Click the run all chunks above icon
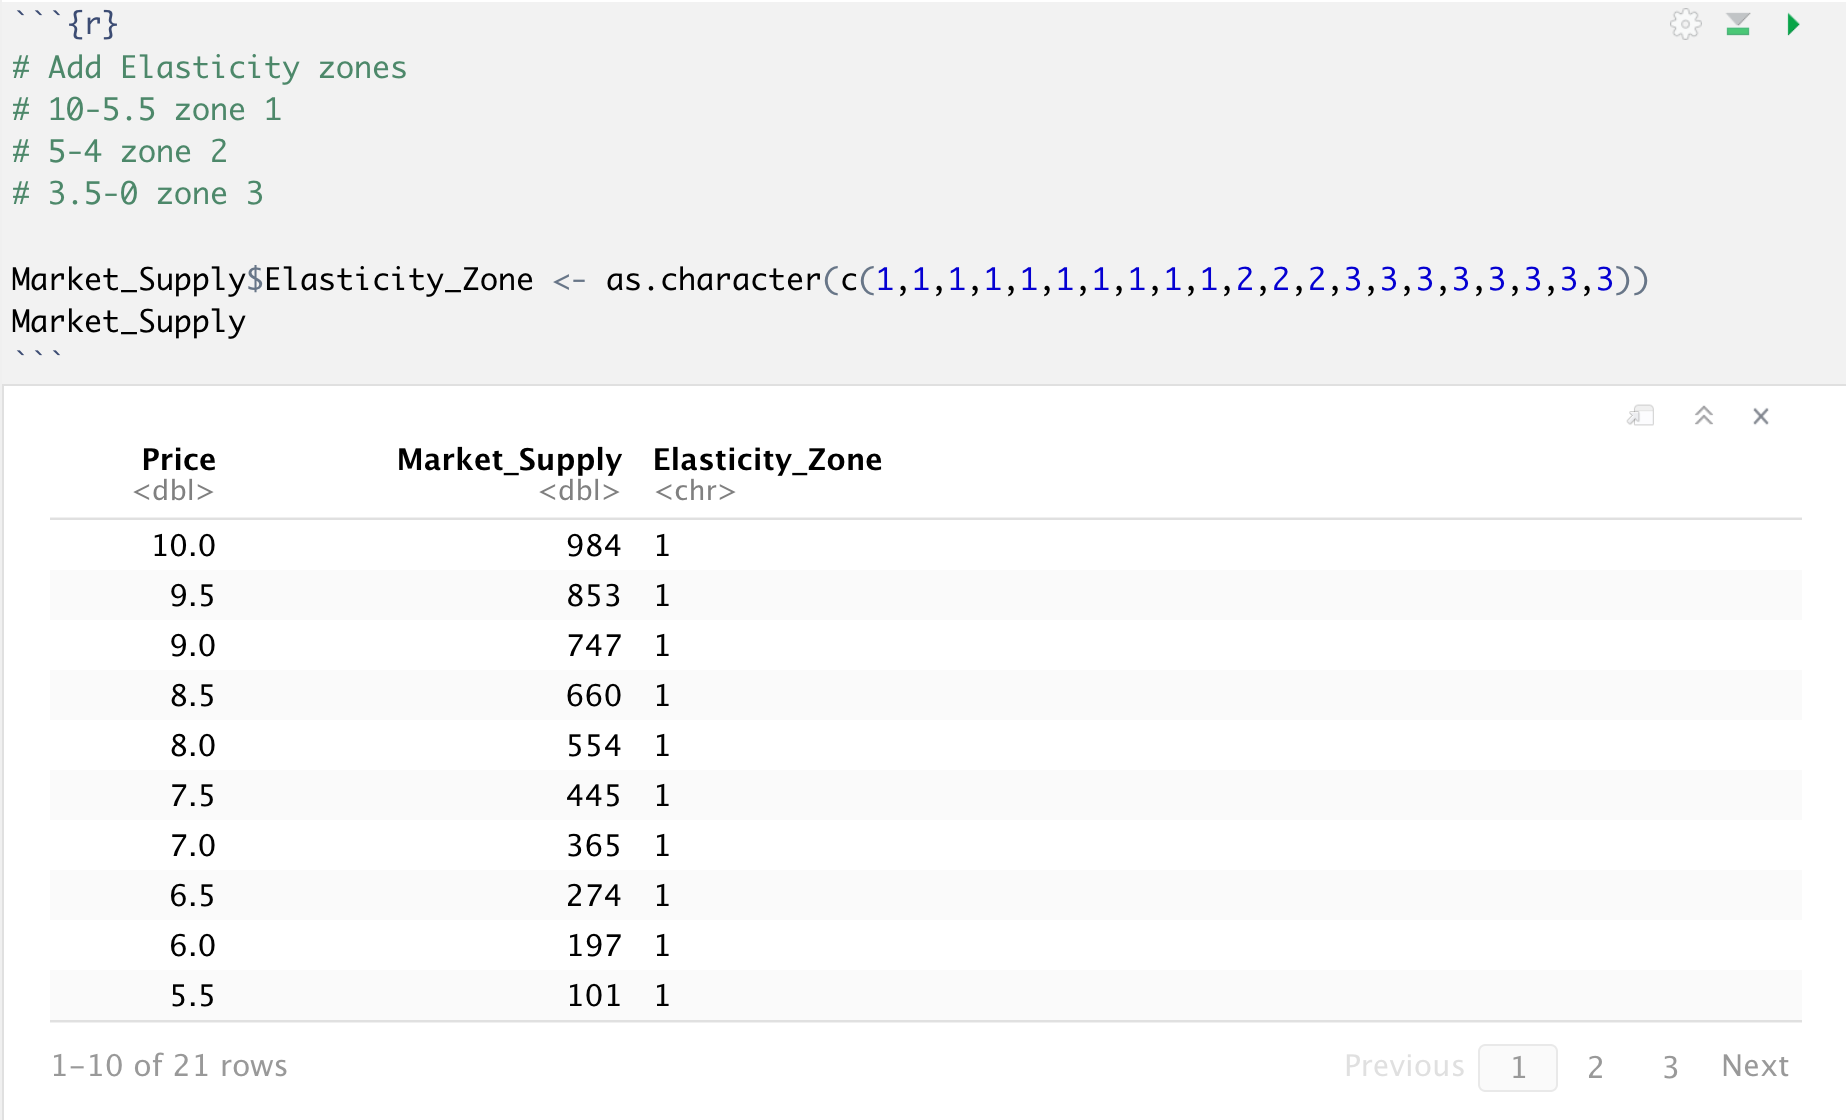 pos(1738,24)
